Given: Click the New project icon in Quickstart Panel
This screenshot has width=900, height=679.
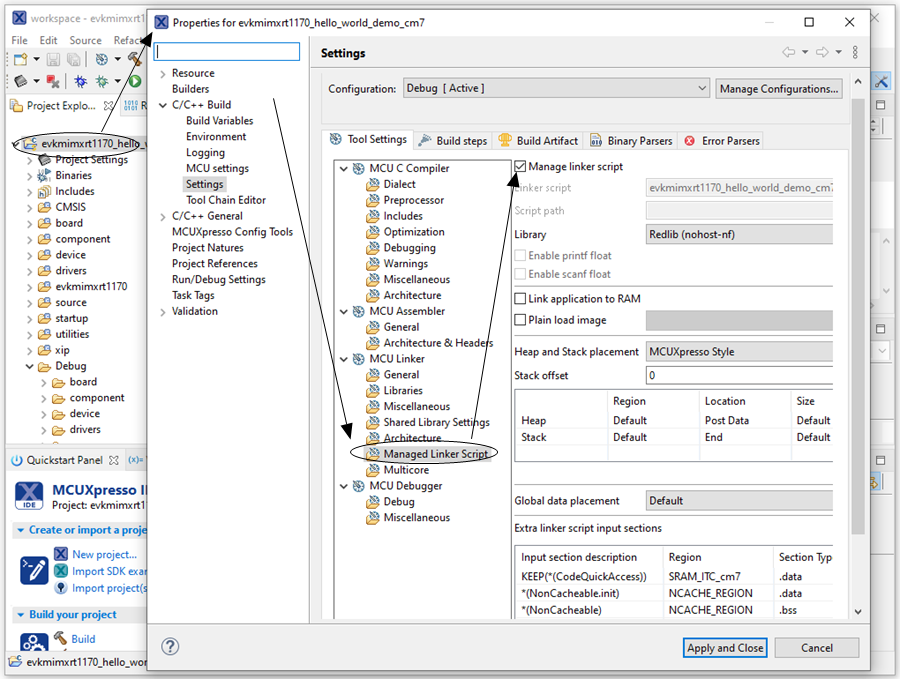Looking at the screenshot, I should pyautogui.click(x=61, y=554).
